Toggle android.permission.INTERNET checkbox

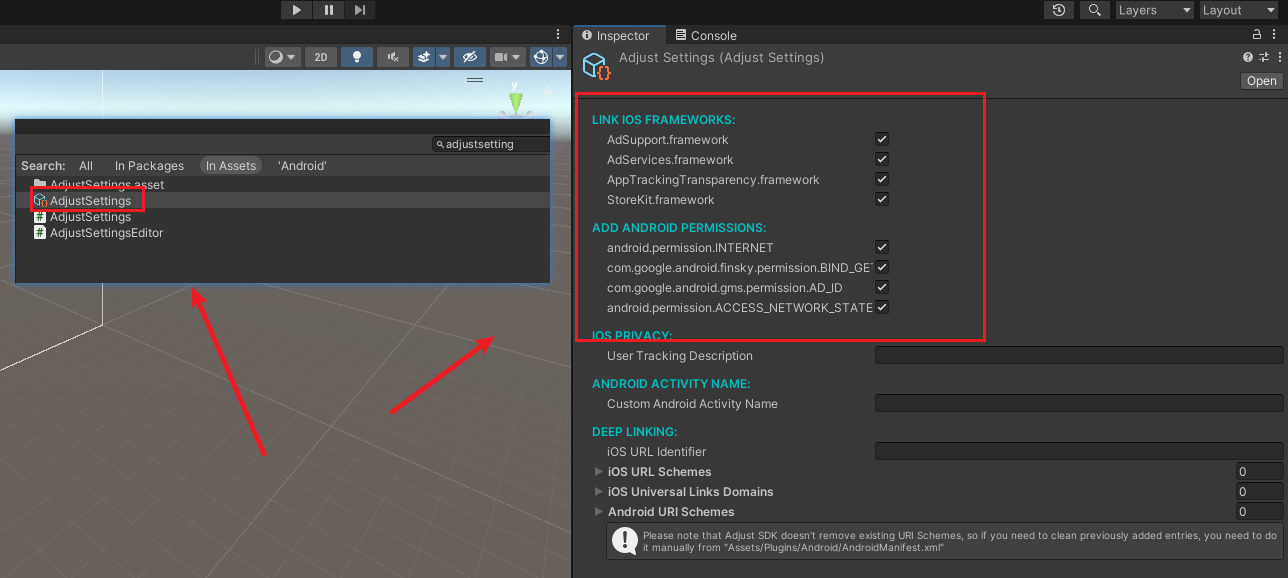click(x=881, y=247)
